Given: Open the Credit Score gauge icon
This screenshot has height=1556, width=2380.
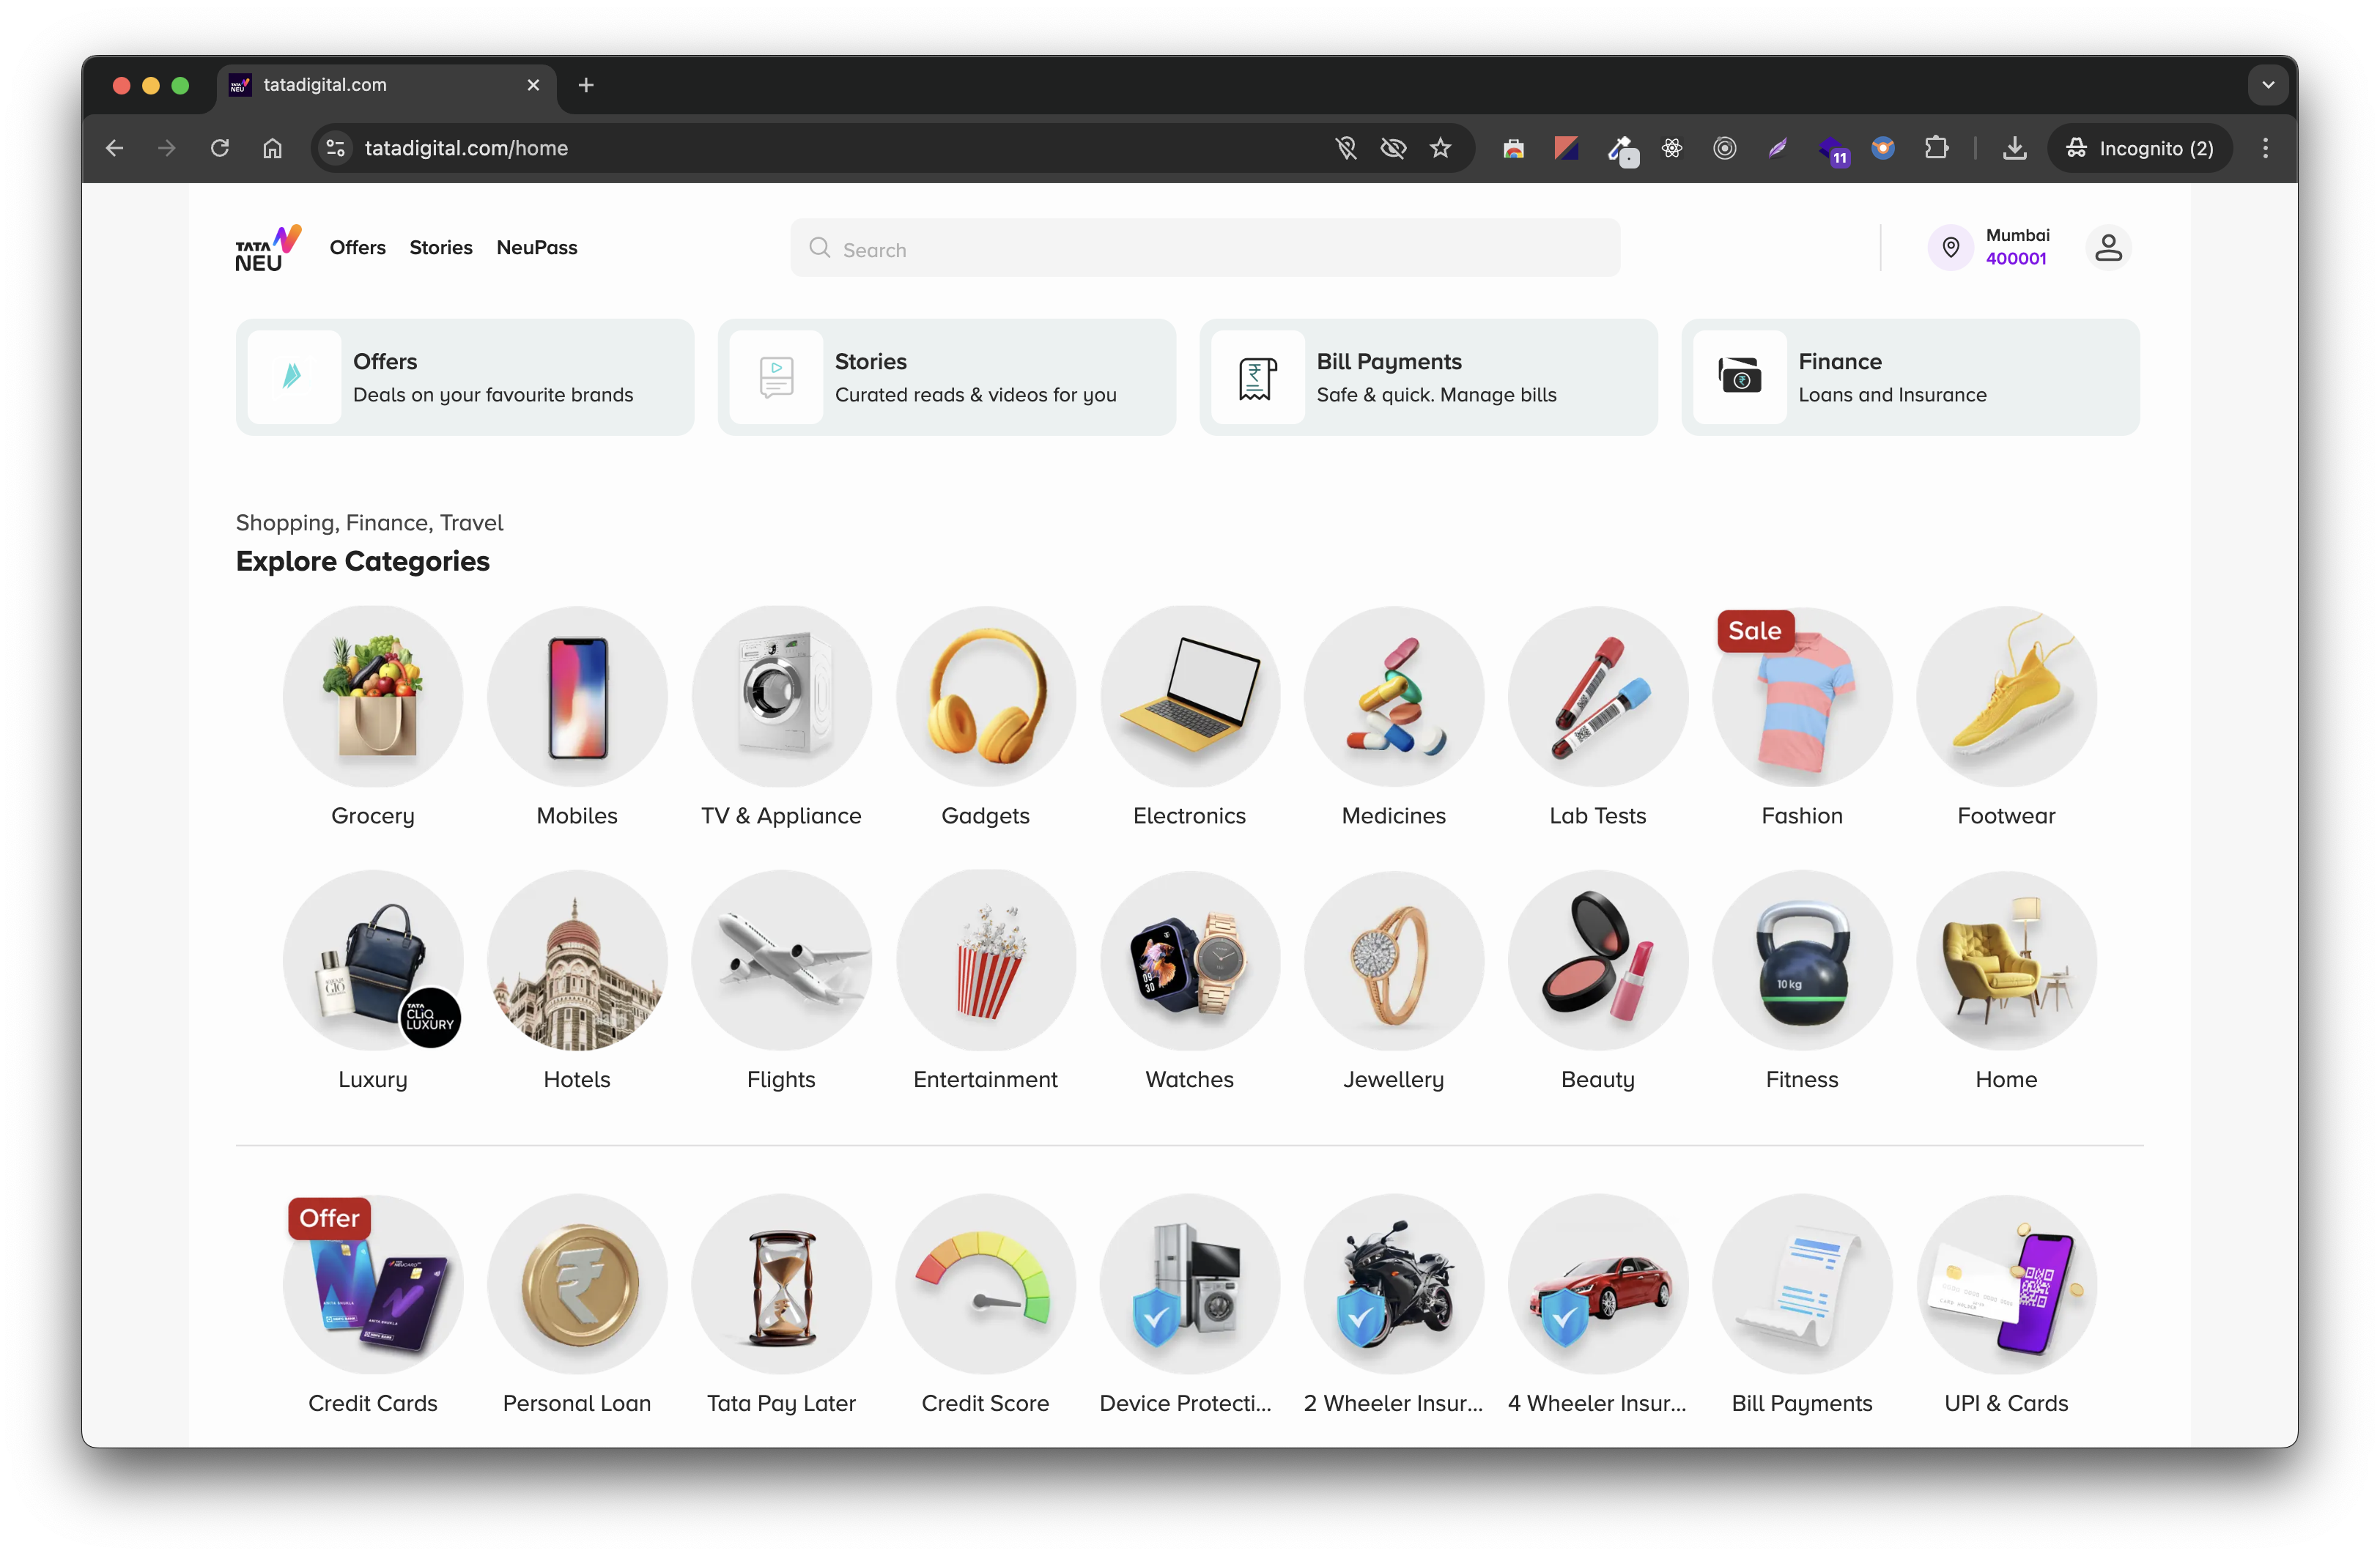Looking at the screenshot, I should [985, 1284].
